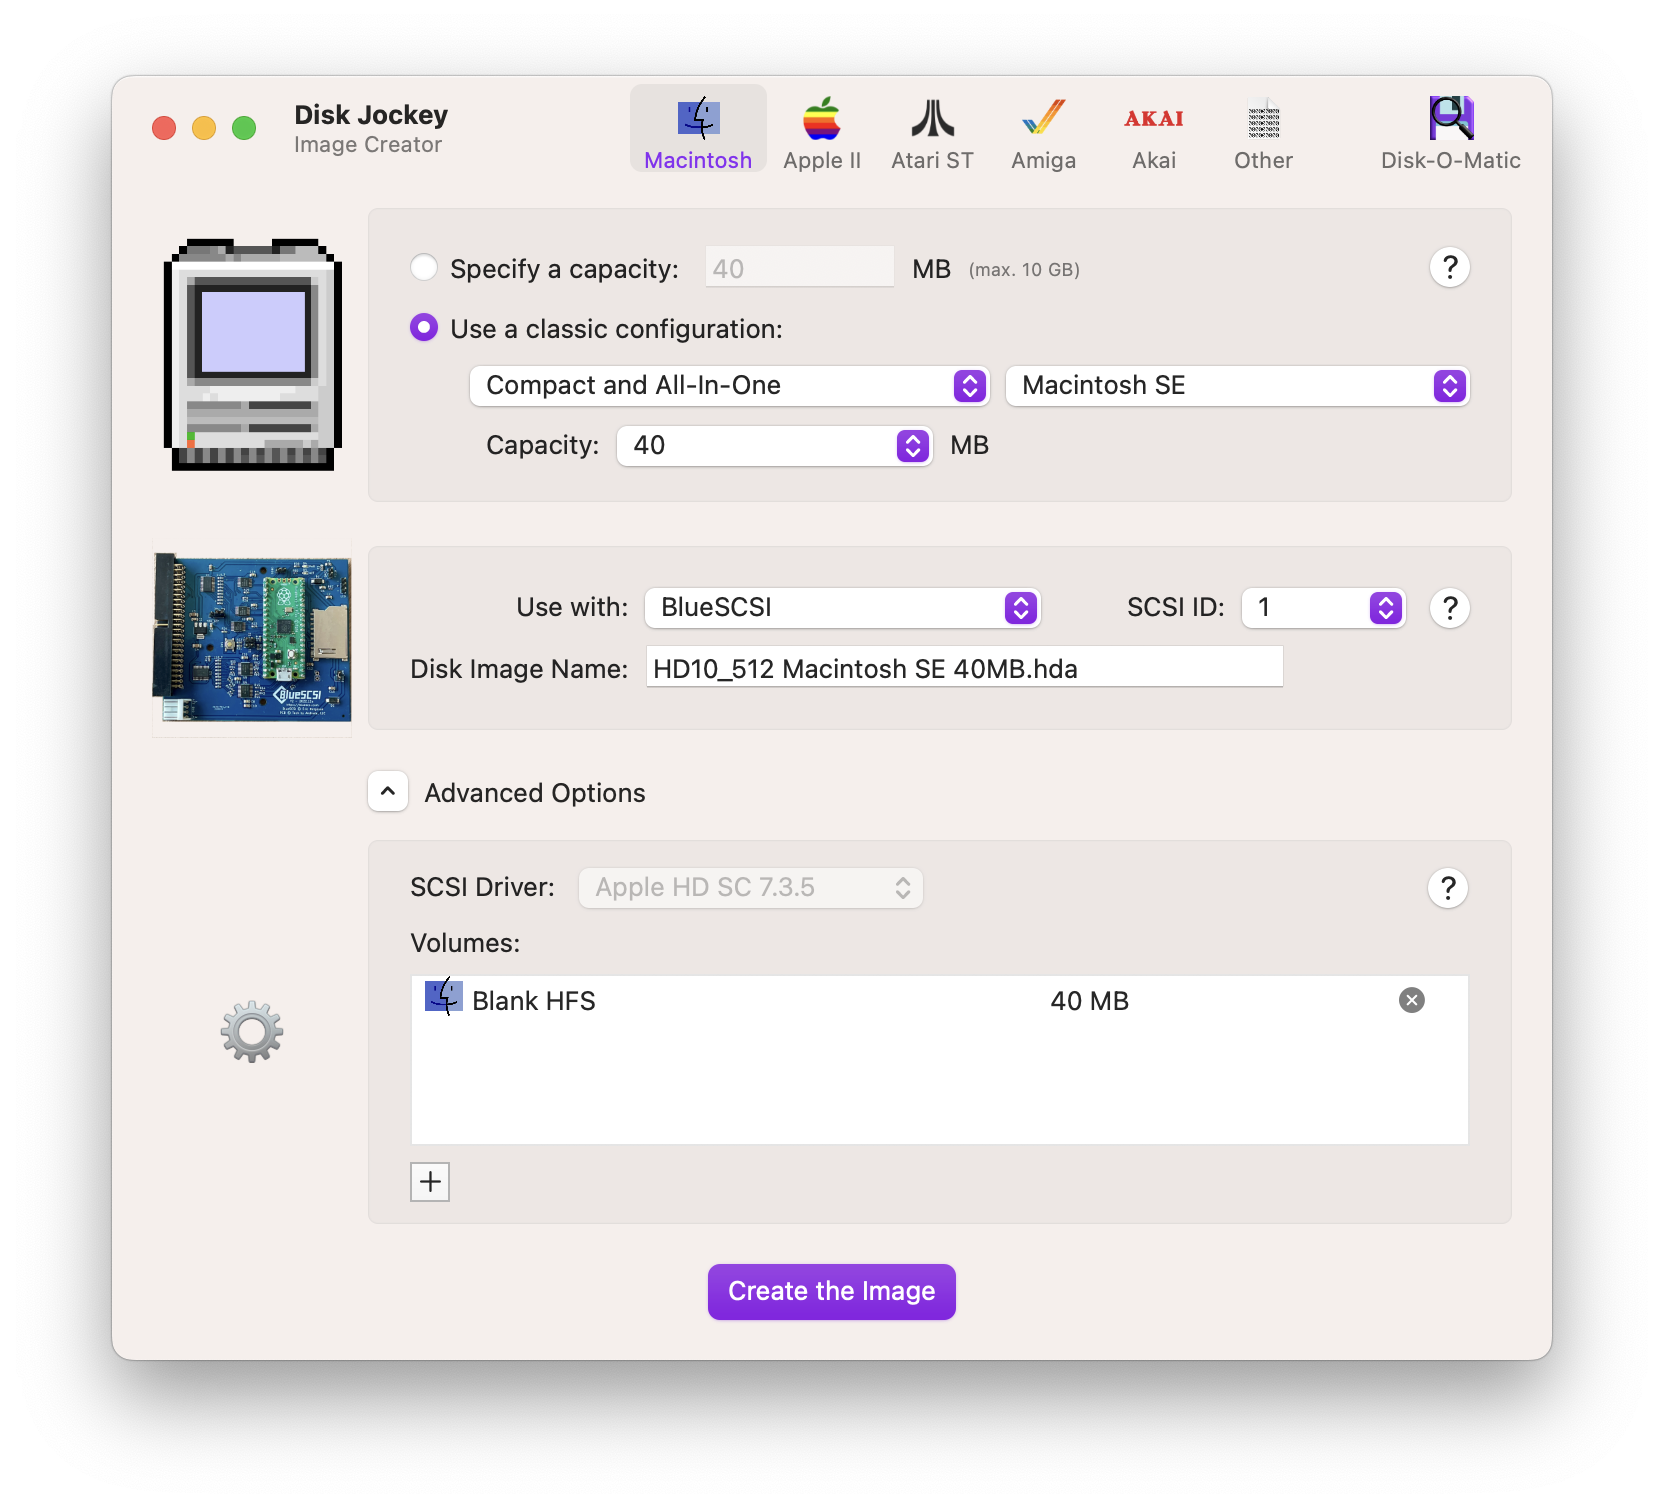Click the 40 MB volume size
This screenshot has height=1508, width=1664.
[1089, 1001]
